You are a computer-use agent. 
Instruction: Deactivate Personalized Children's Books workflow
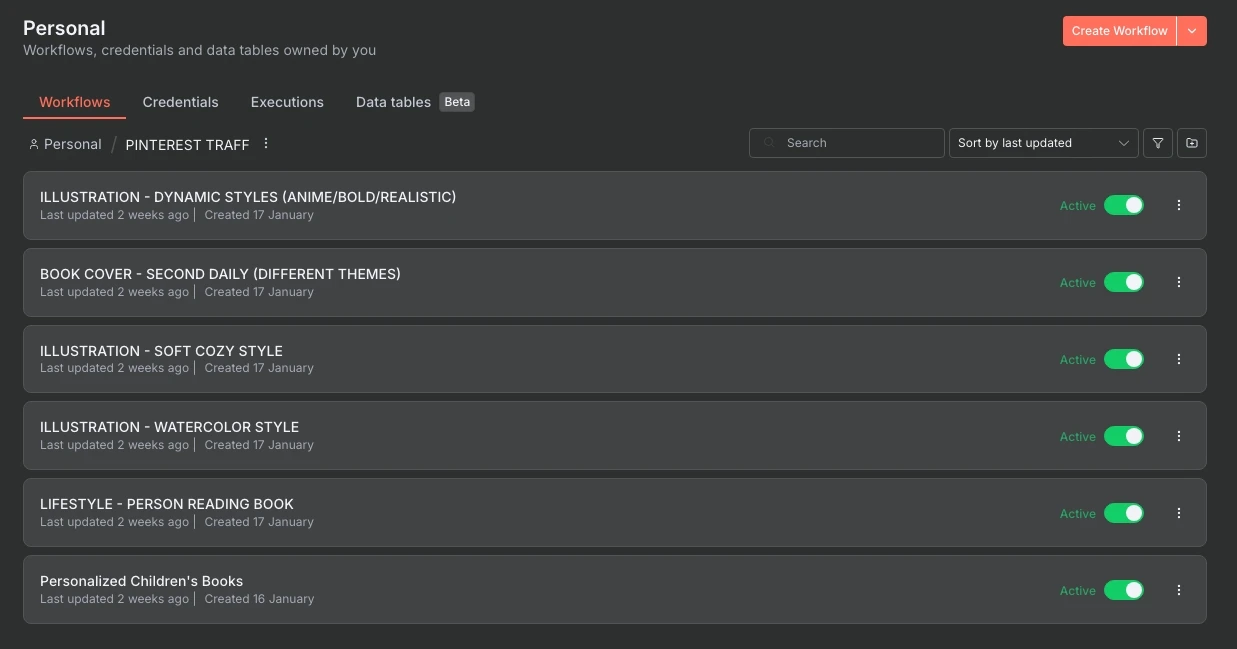pos(1124,590)
